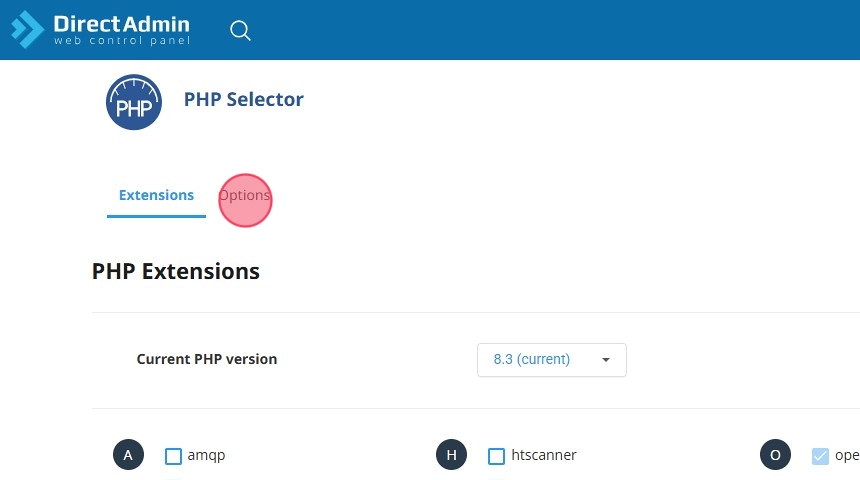
Task: Open search with the magnifier icon
Action: [240, 30]
